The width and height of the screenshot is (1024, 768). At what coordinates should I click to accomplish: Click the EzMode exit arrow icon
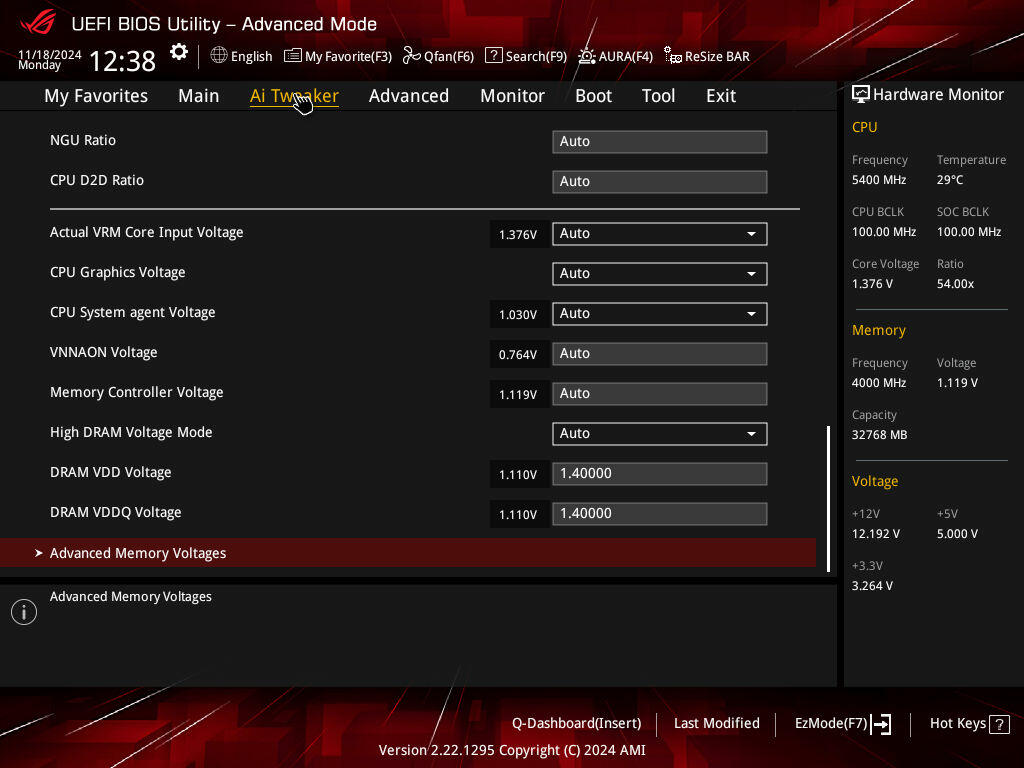tap(881, 724)
